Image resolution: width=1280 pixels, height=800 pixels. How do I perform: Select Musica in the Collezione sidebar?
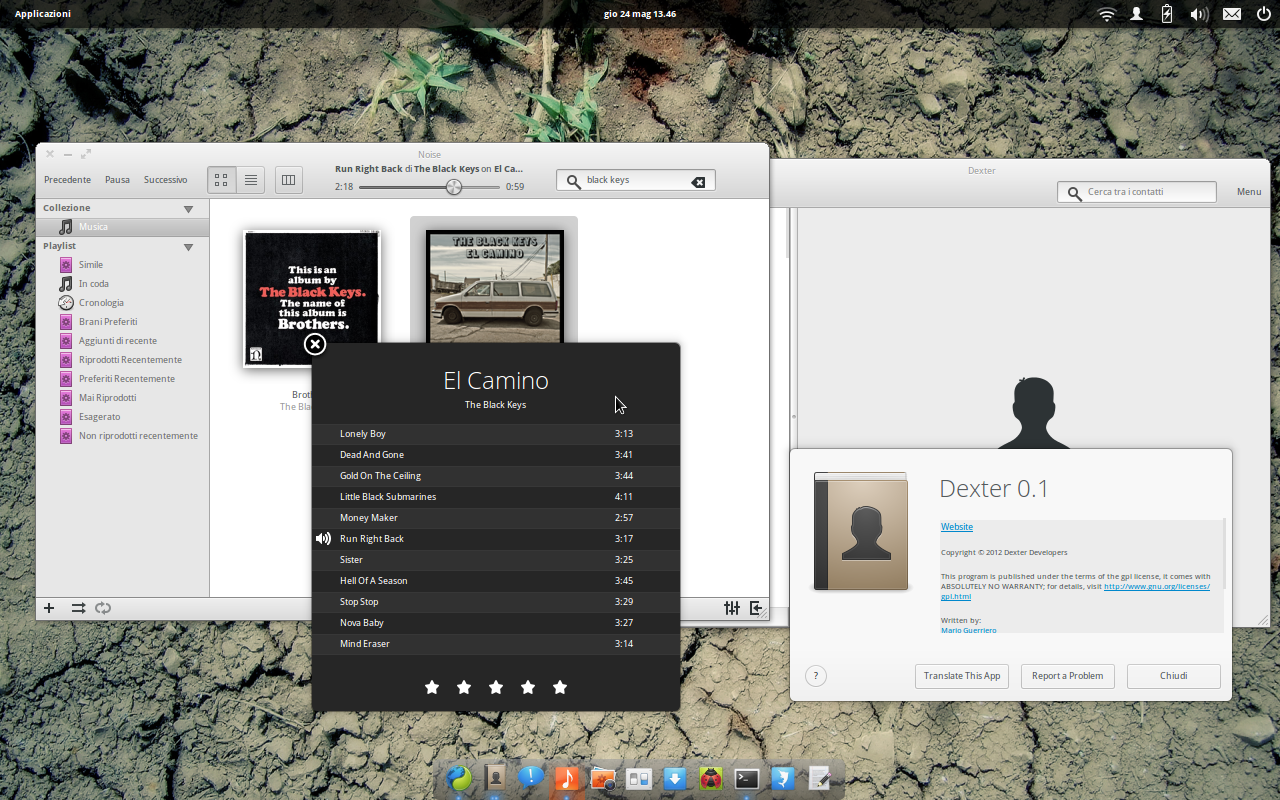point(122,227)
